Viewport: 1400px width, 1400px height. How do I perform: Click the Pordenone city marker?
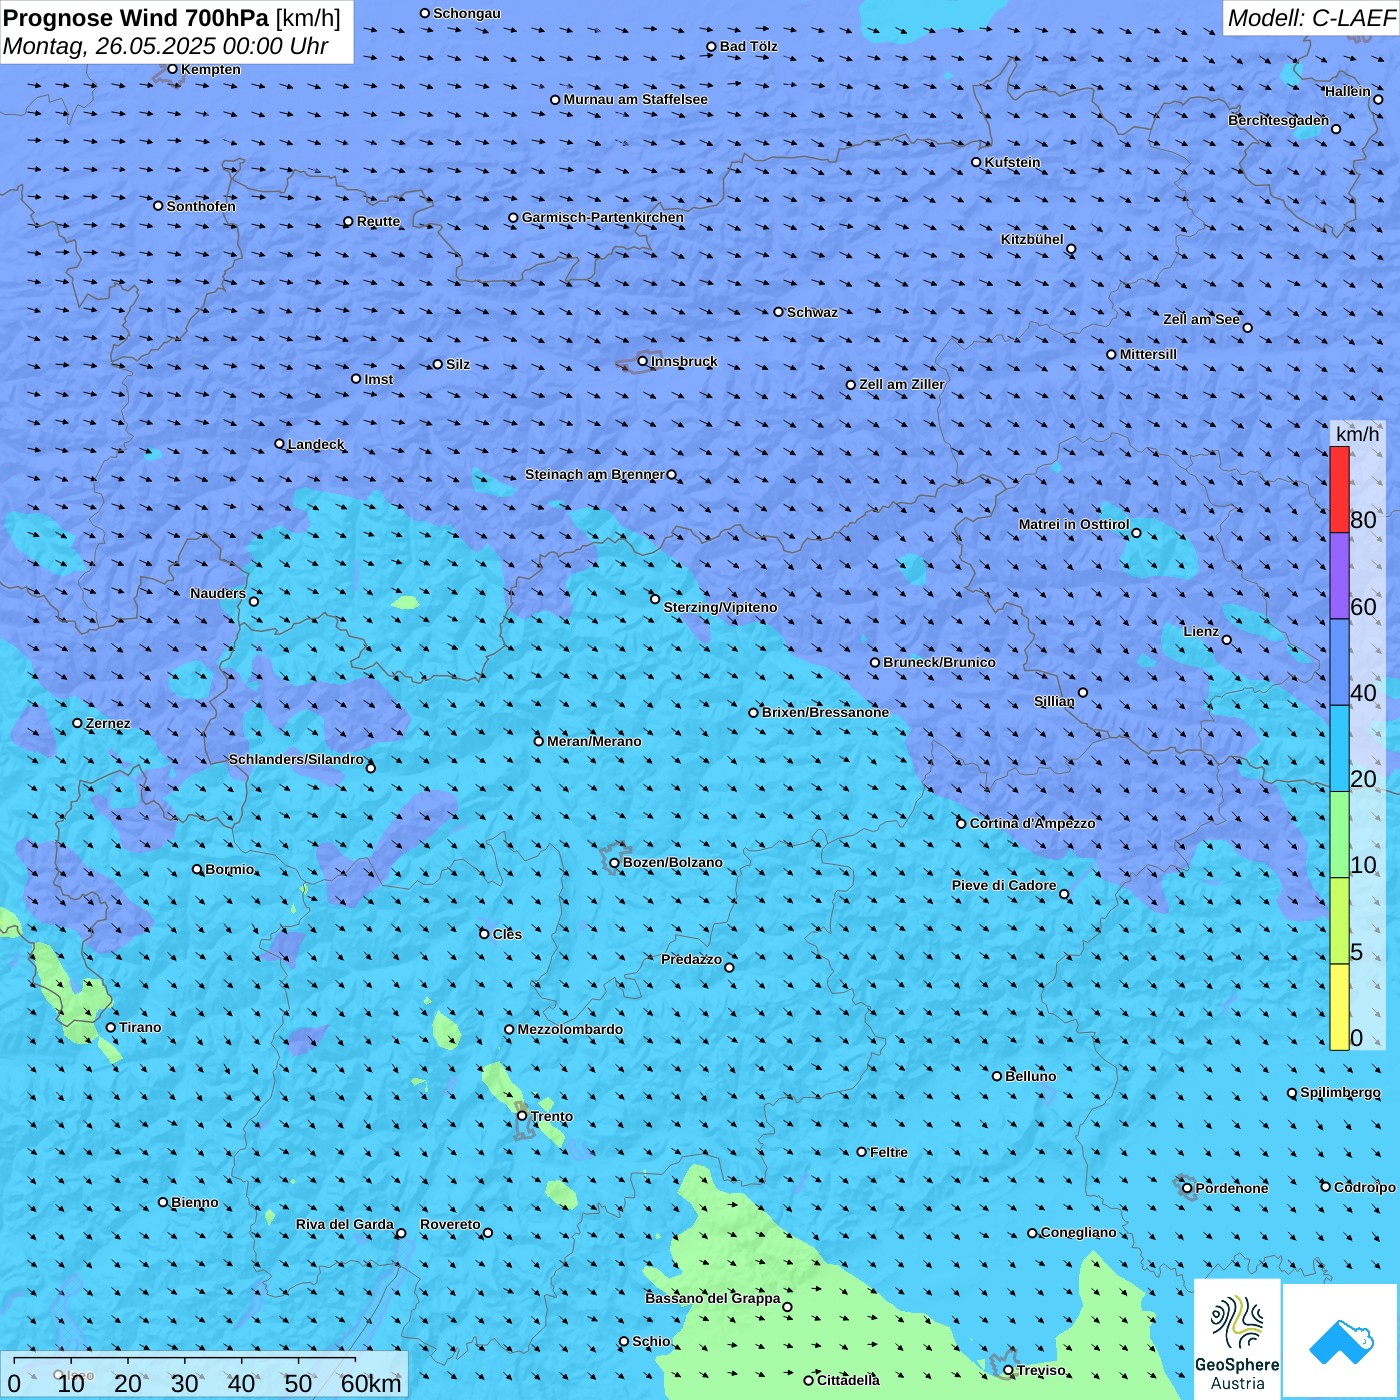pyautogui.click(x=1188, y=1188)
